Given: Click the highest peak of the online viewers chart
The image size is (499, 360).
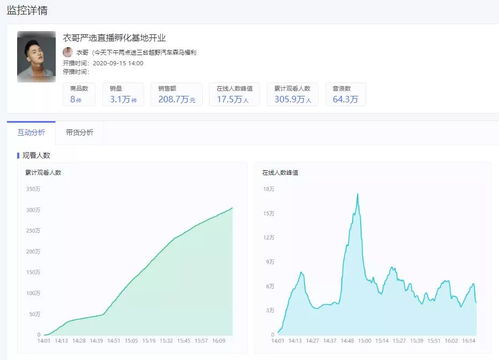Looking at the screenshot, I should coord(358,194).
